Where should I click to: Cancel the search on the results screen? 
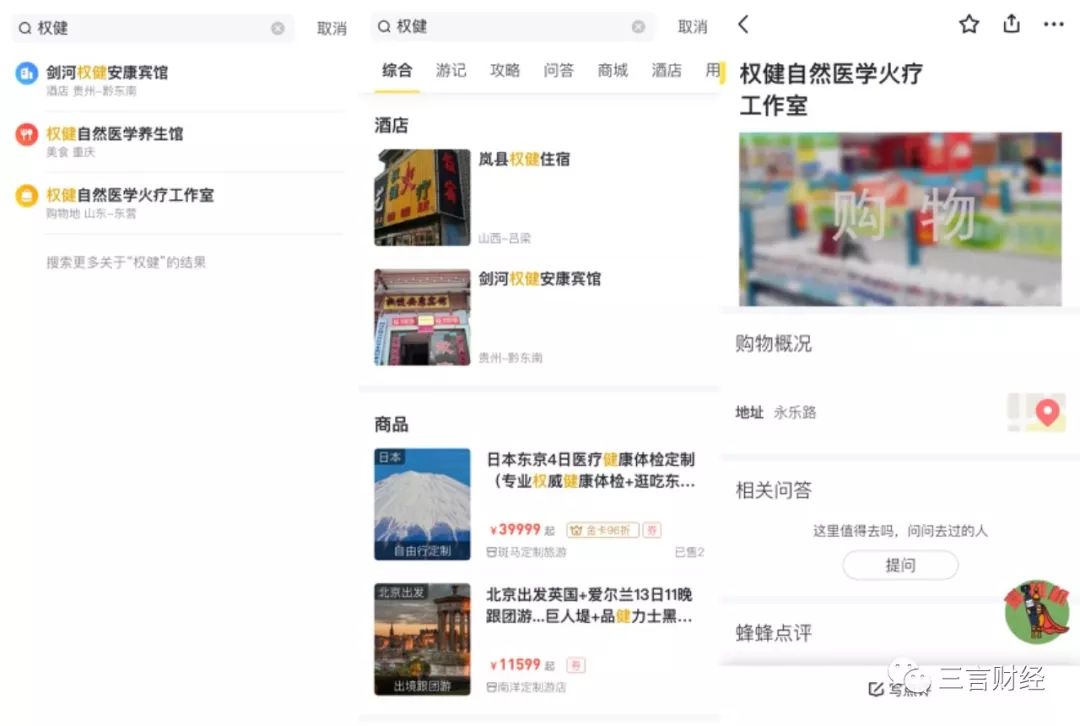692,27
